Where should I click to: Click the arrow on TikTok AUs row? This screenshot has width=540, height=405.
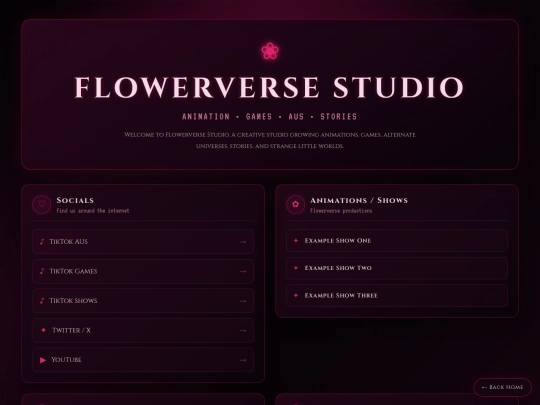click(x=243, y=242)
